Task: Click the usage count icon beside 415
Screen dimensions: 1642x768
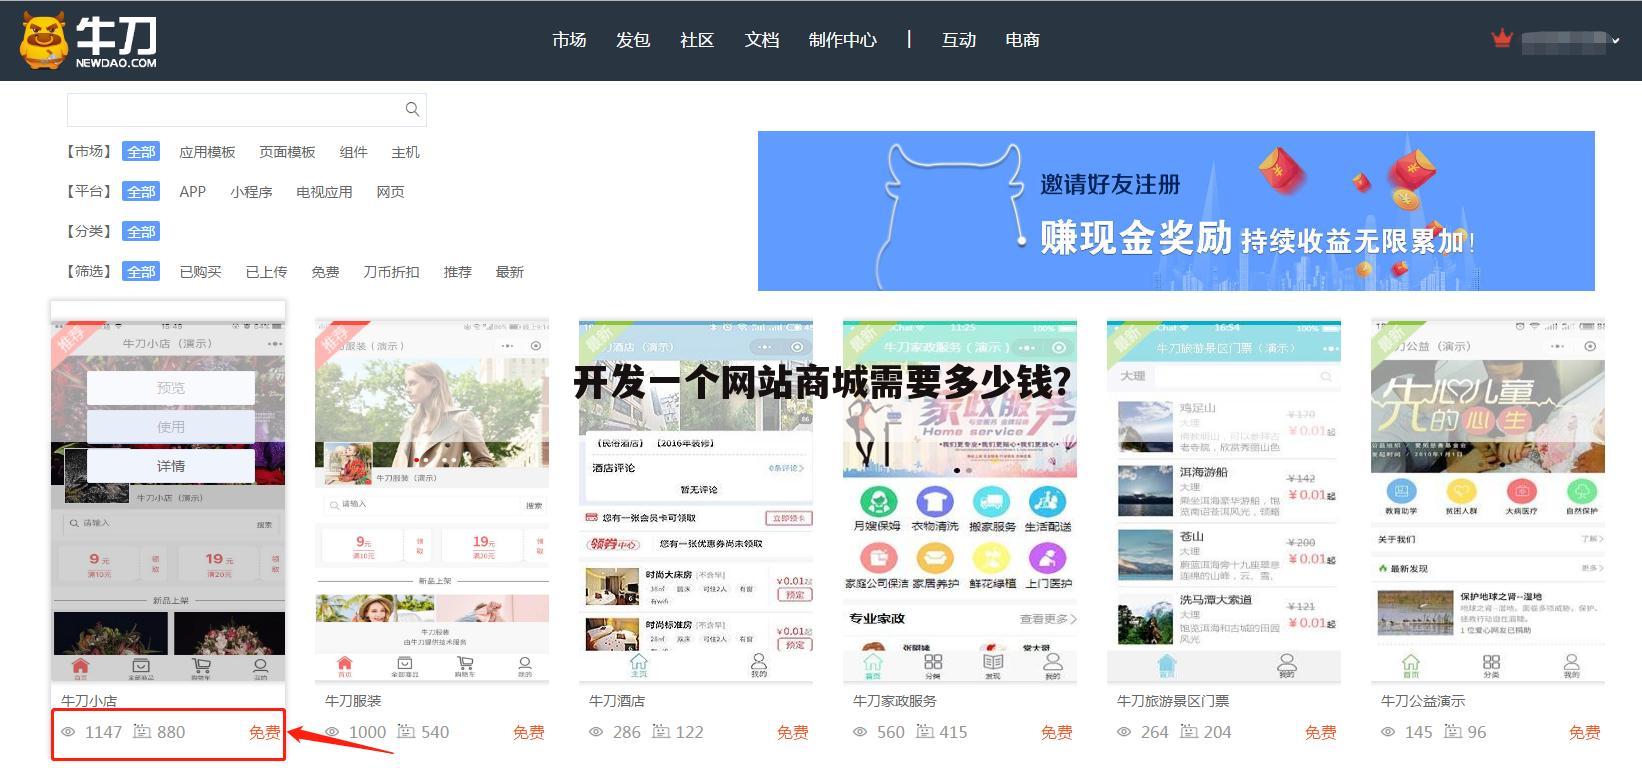Action: pos(924,732)
